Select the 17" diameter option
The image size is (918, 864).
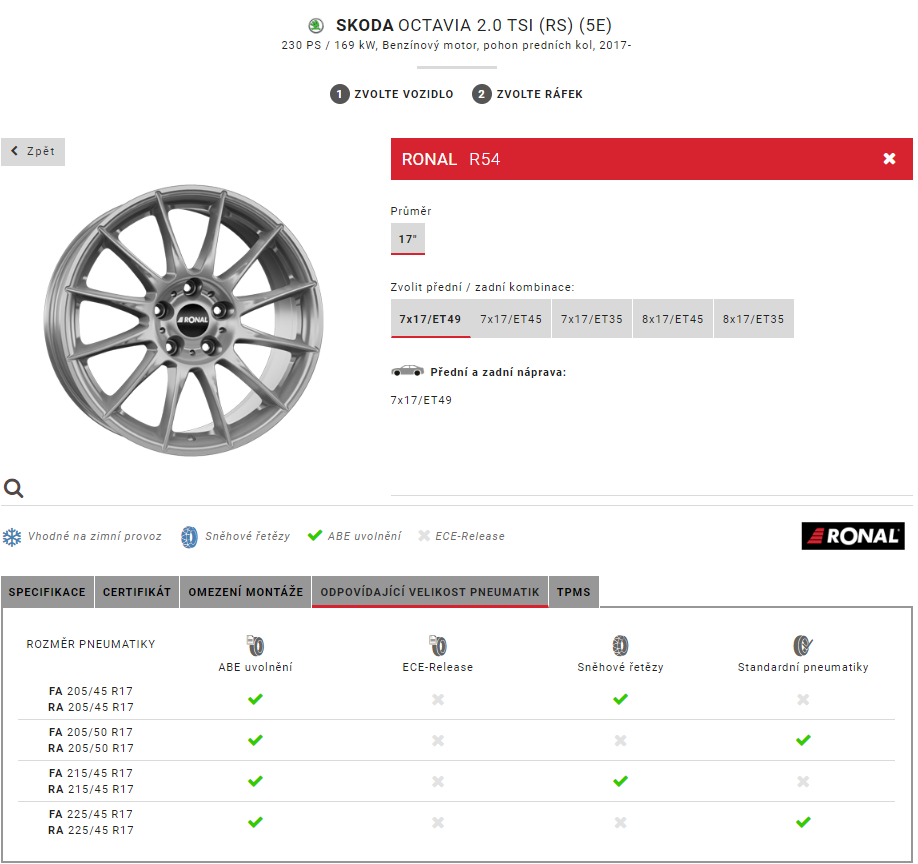(408, 239)
